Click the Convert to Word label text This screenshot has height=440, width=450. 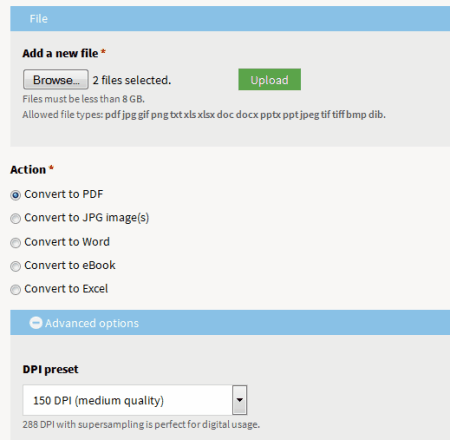click(67, 242)
